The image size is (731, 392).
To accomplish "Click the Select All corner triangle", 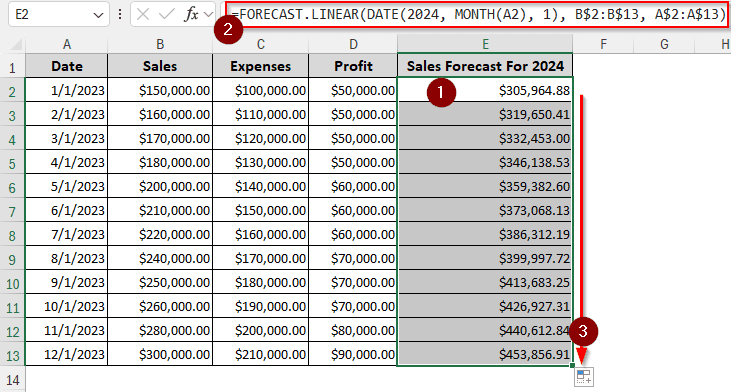I will point(16,45).
